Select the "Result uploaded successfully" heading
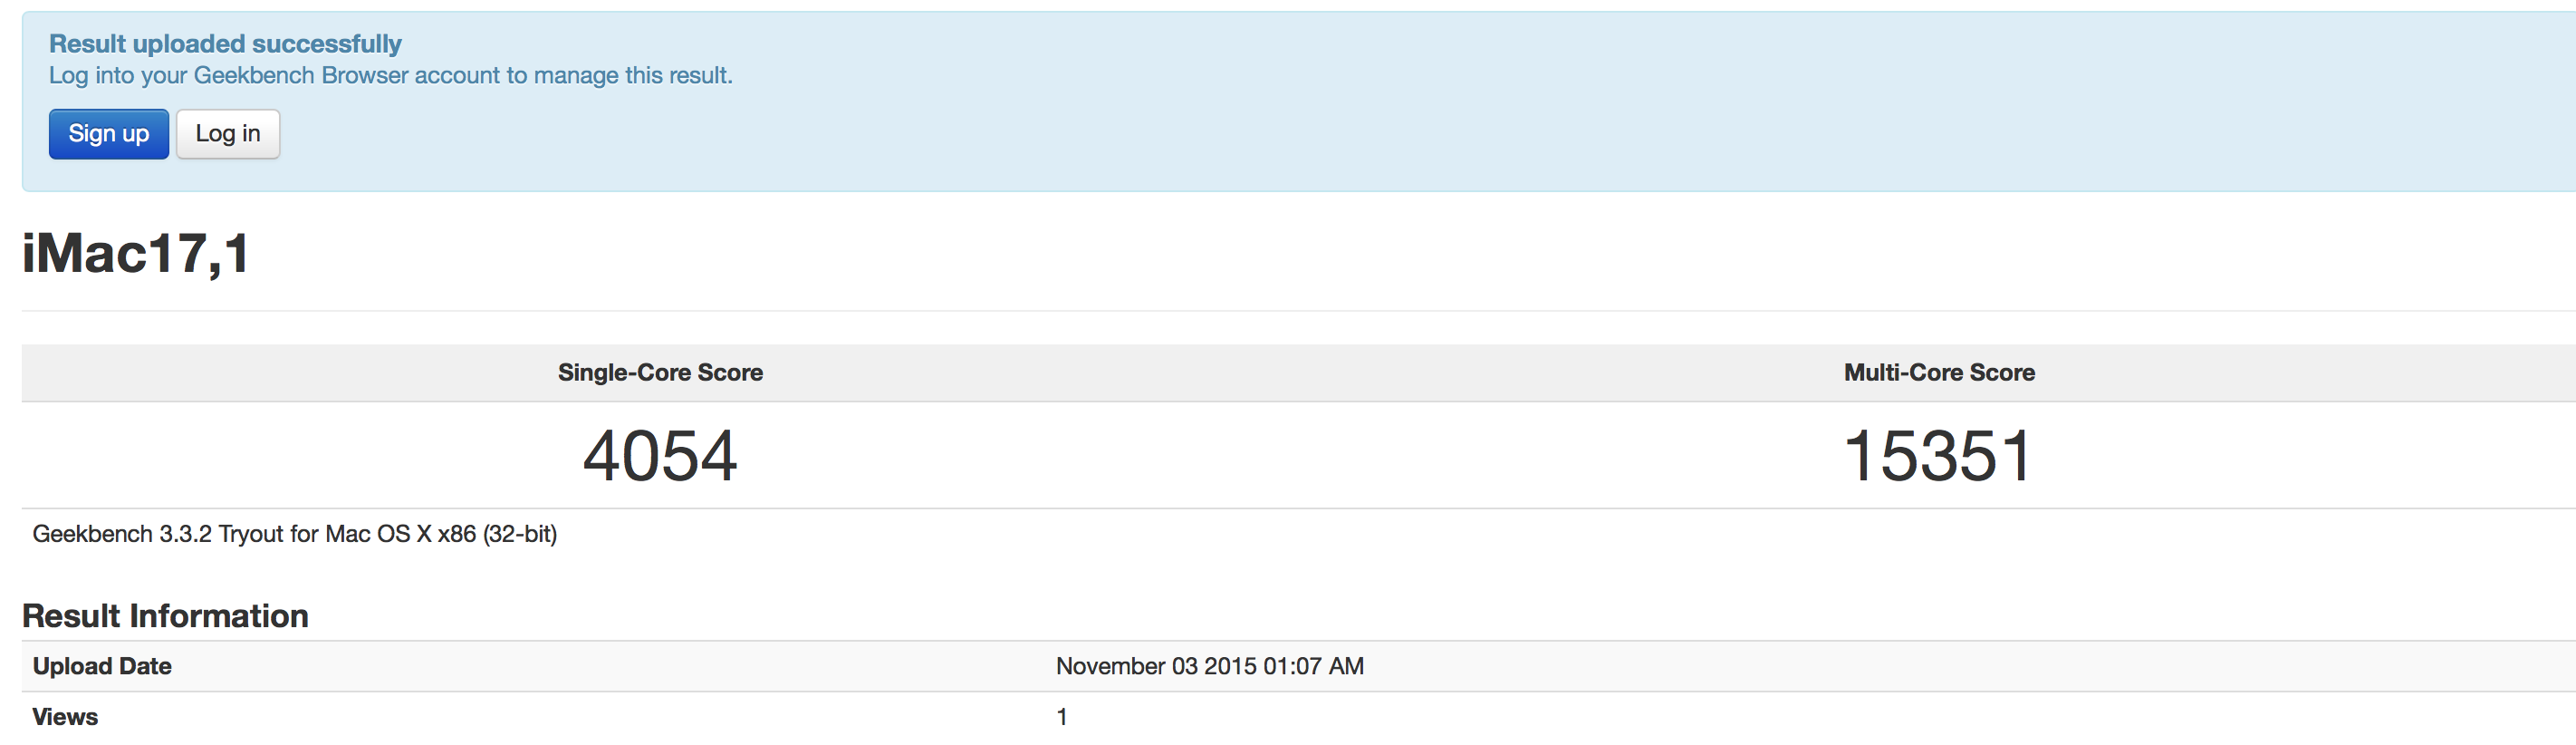The image size is (2576, 745). point(225,44)
